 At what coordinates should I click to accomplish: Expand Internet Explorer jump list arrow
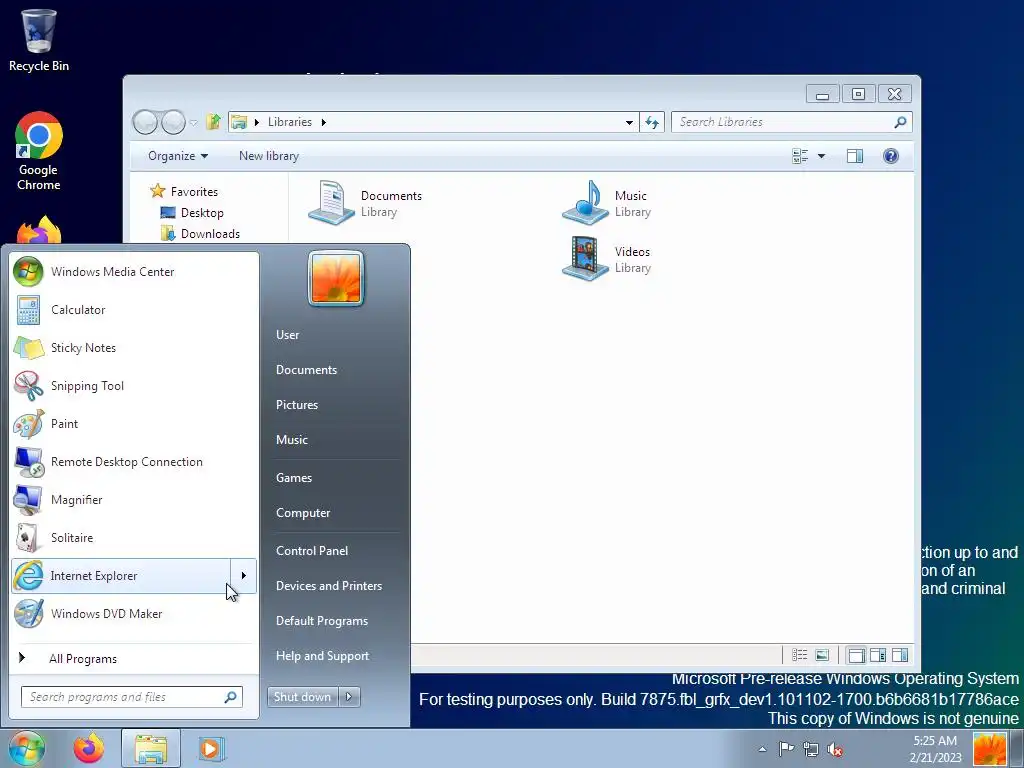(x=244, y=575)
